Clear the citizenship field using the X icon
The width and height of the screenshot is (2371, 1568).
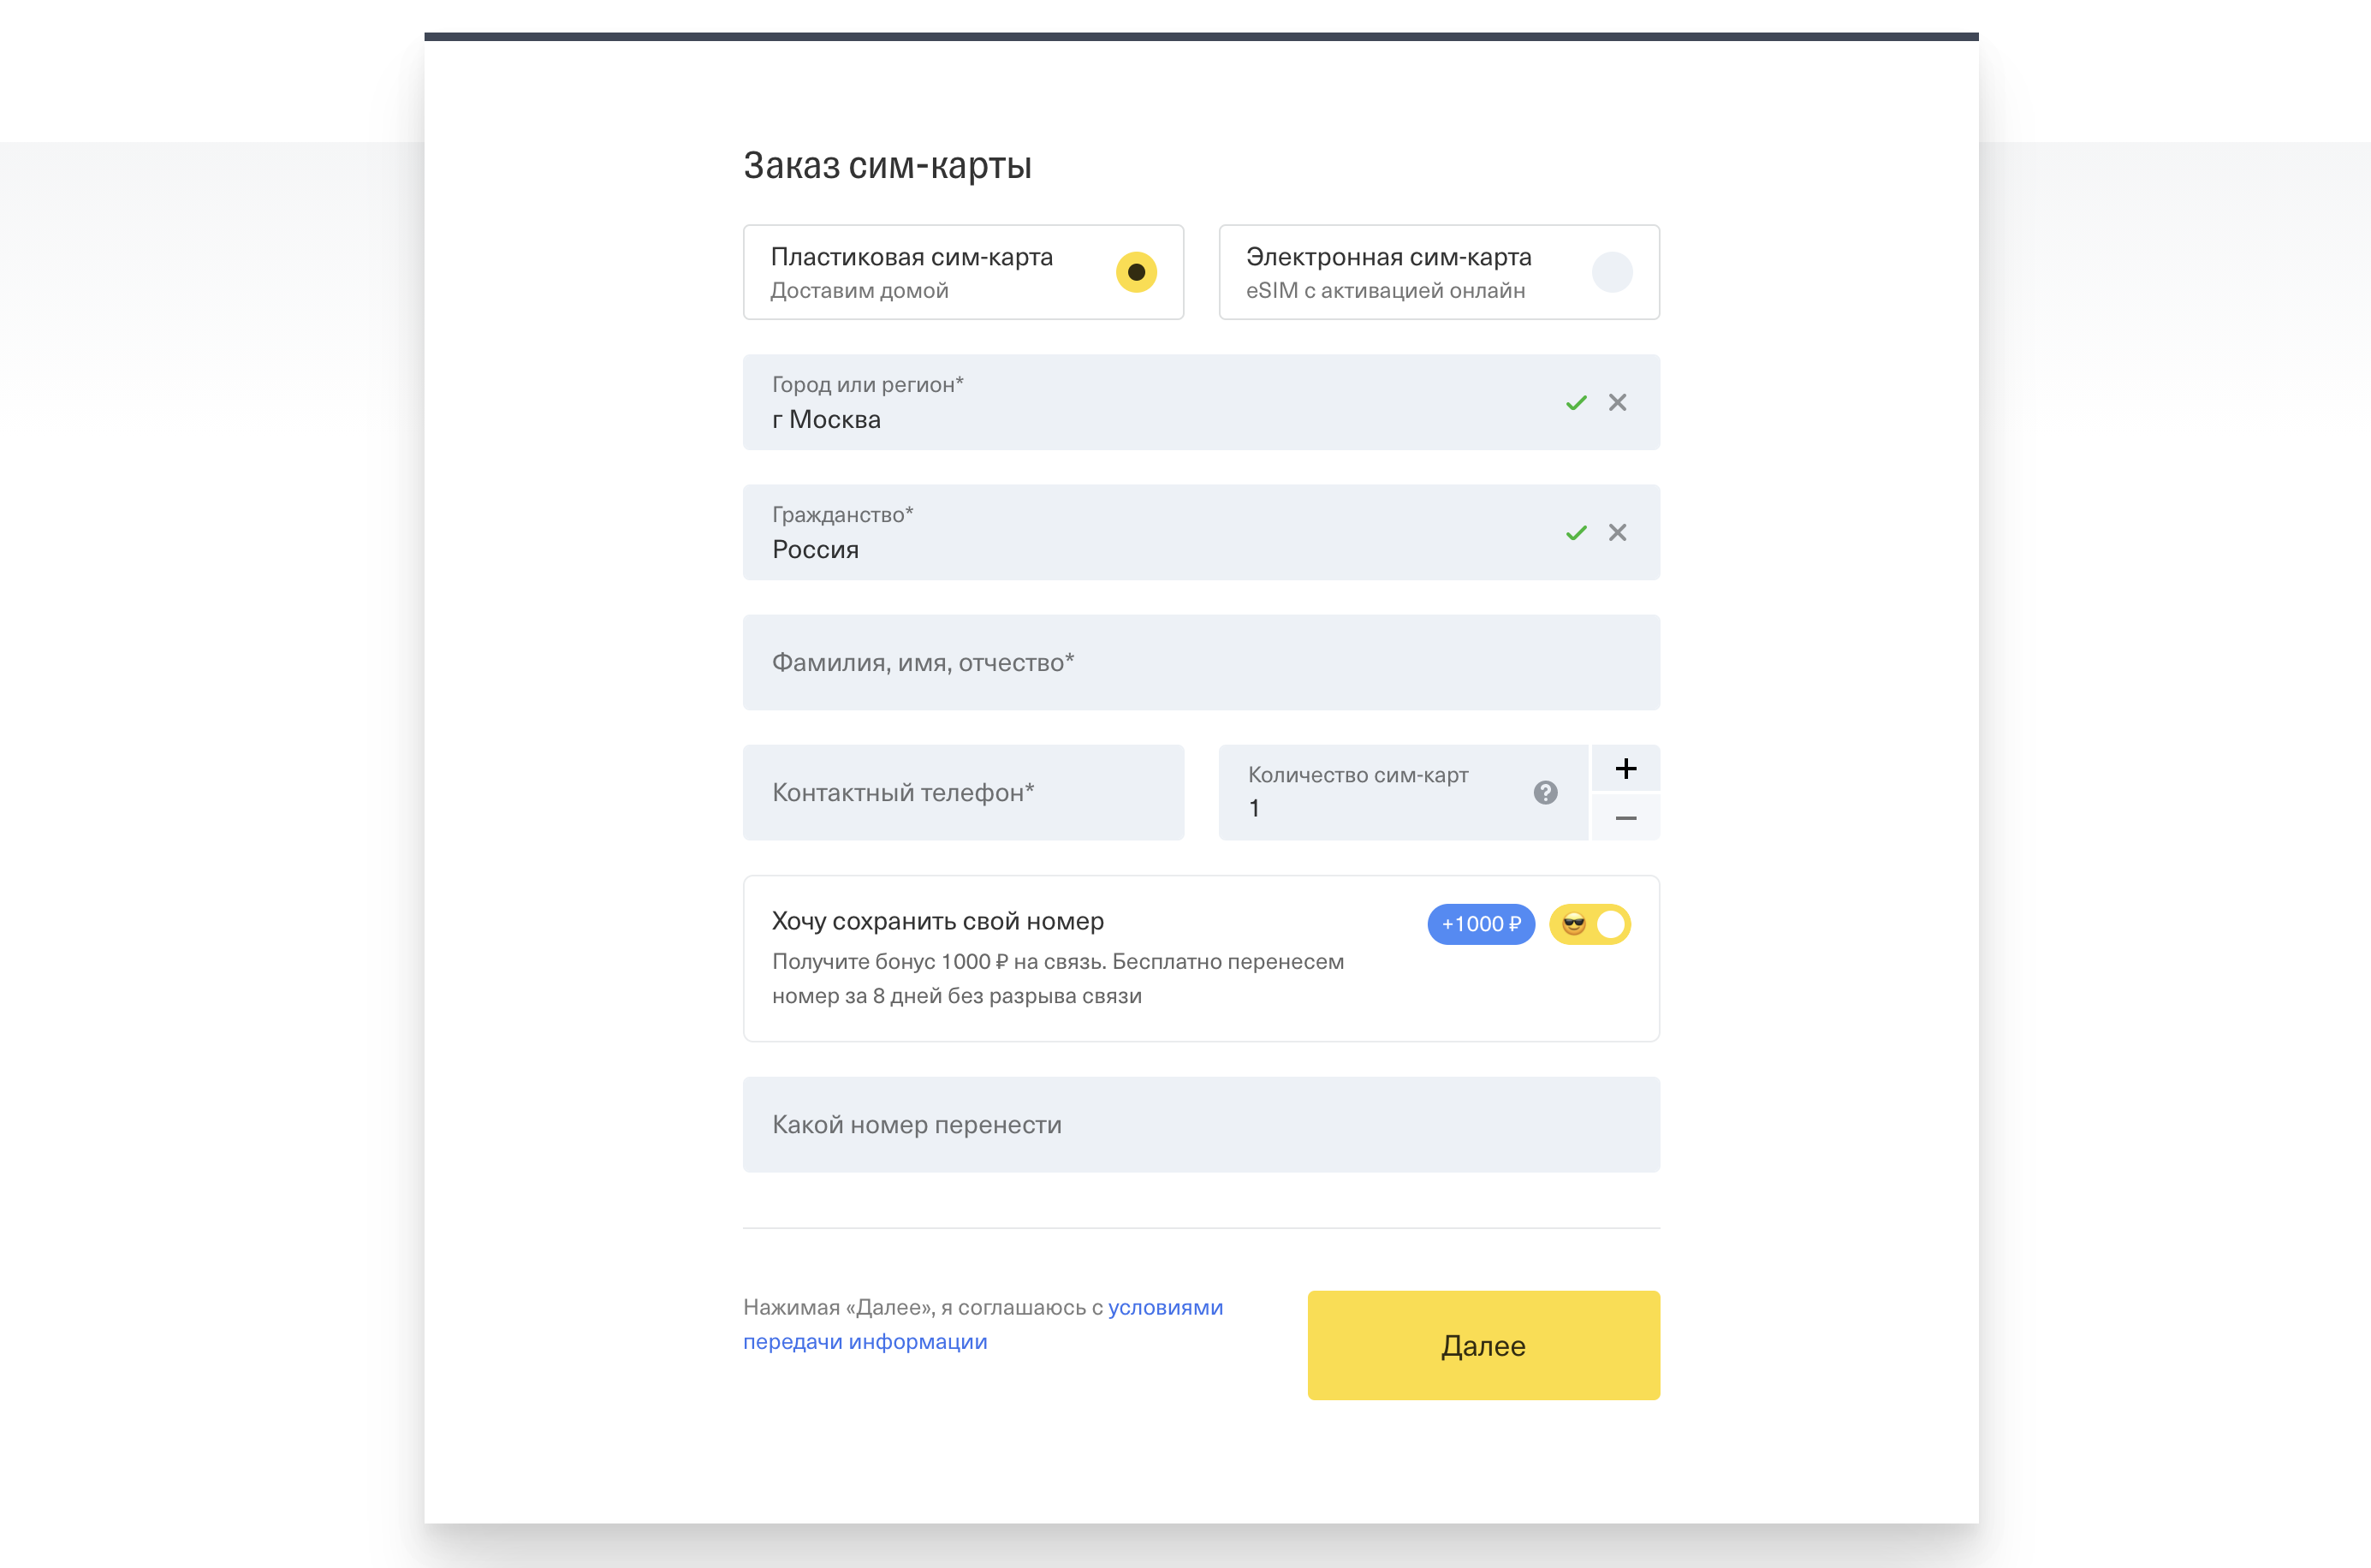click(1617, 532)
